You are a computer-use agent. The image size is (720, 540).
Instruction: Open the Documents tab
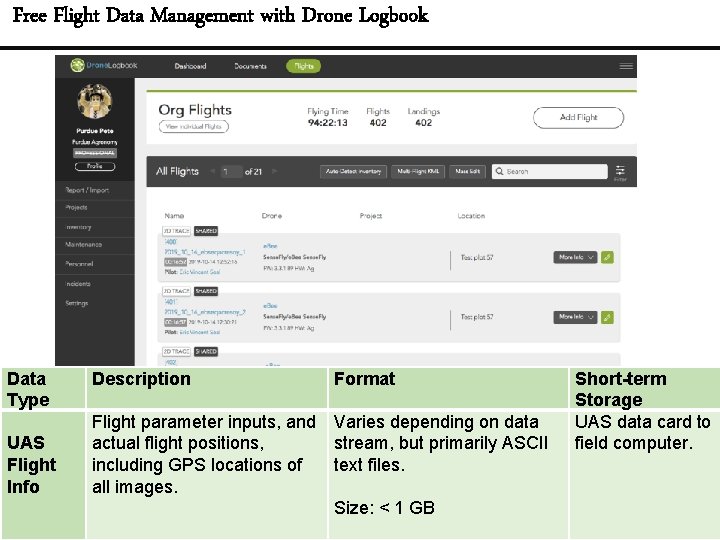250,66
